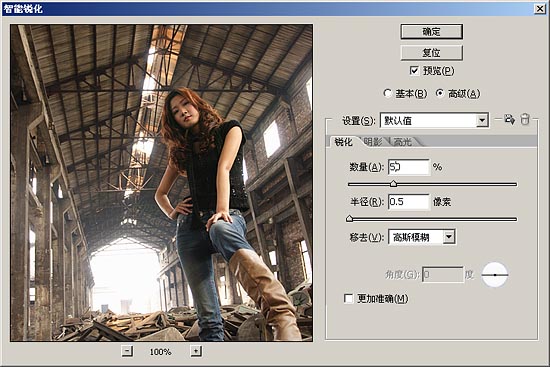Switch to the 阴影 tab
The width and height of the screenshot is (550, 367).
[373, 142]
